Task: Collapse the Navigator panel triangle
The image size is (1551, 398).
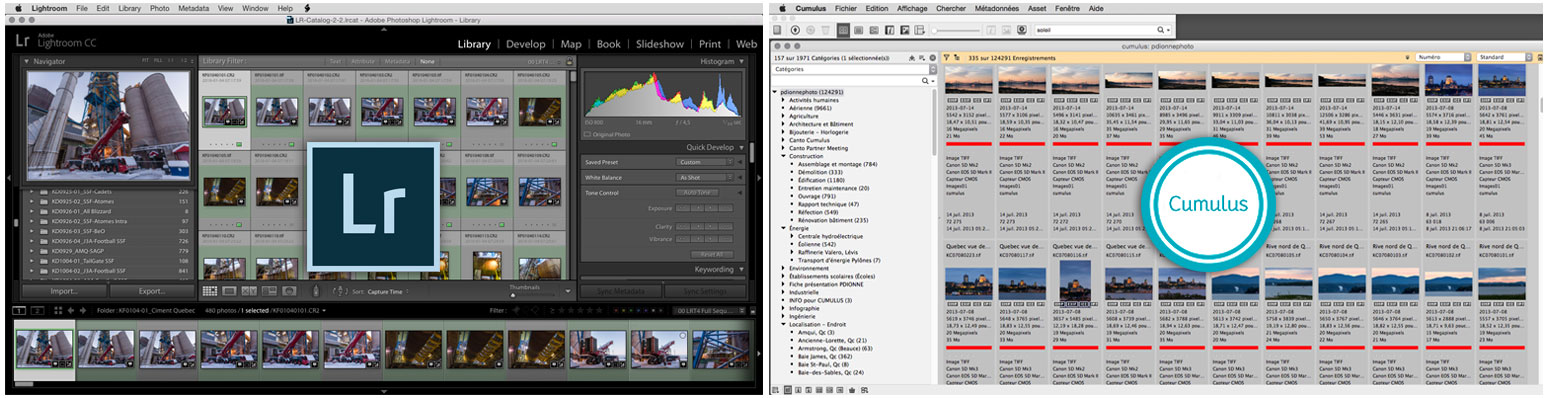Action: pos(27,61)
